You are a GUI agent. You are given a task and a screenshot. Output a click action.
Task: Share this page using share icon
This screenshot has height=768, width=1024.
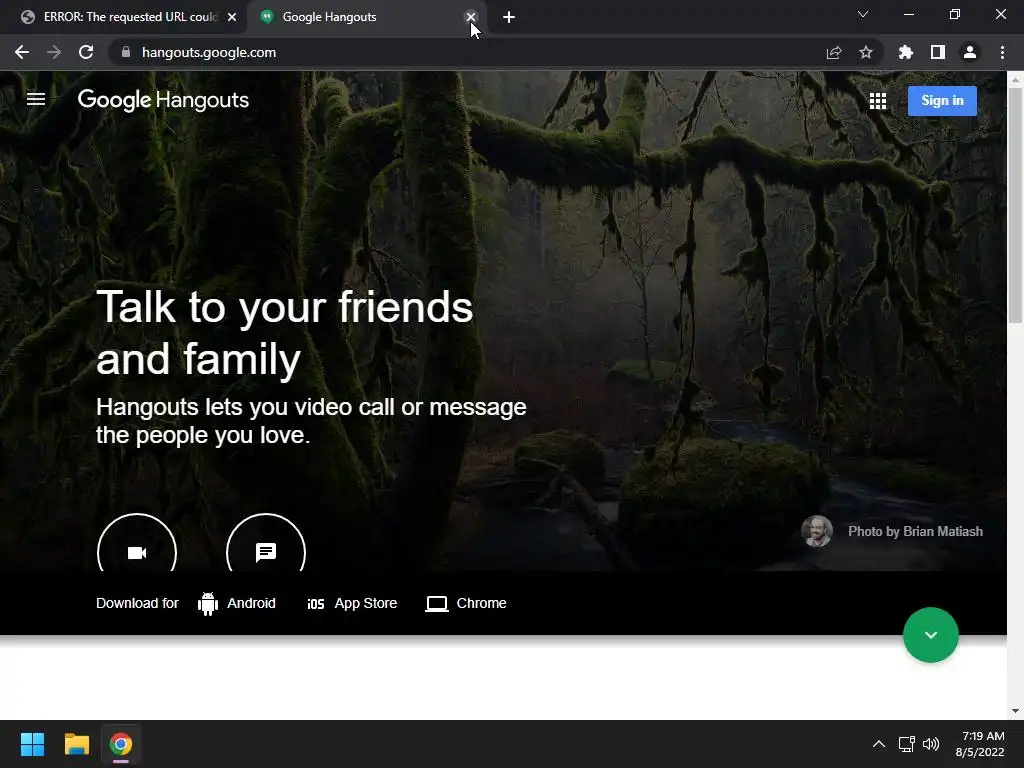point(834,53)
